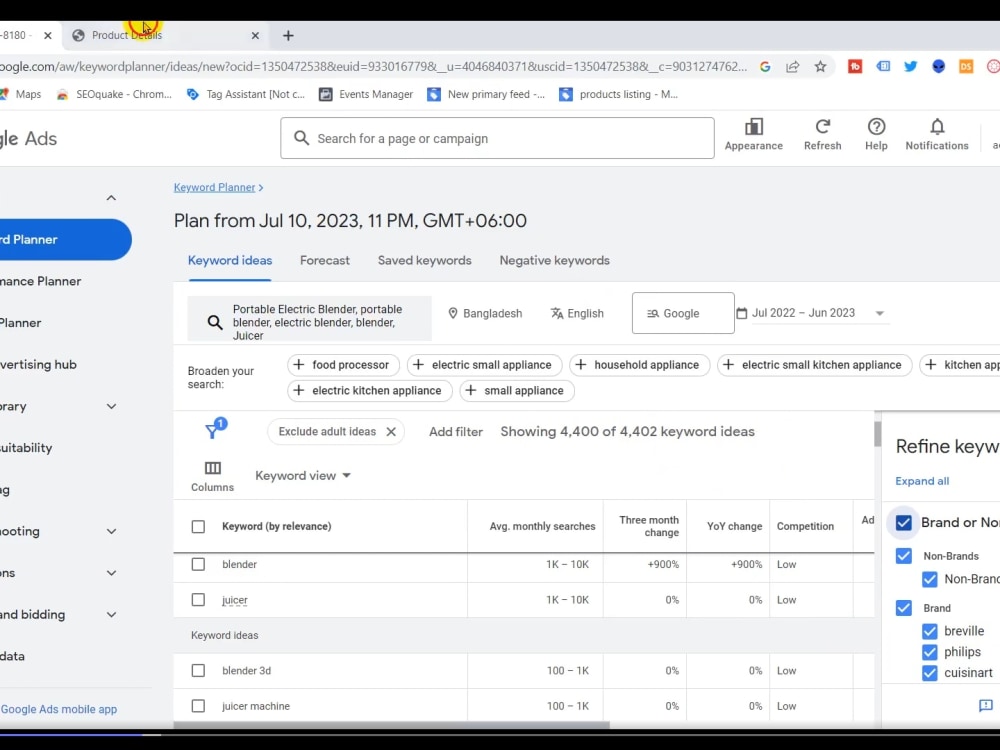Image resolution: width=1000 pixels, height=750 pixels.
Task: Switch to the Forecast tab
Action: point(325,261)
